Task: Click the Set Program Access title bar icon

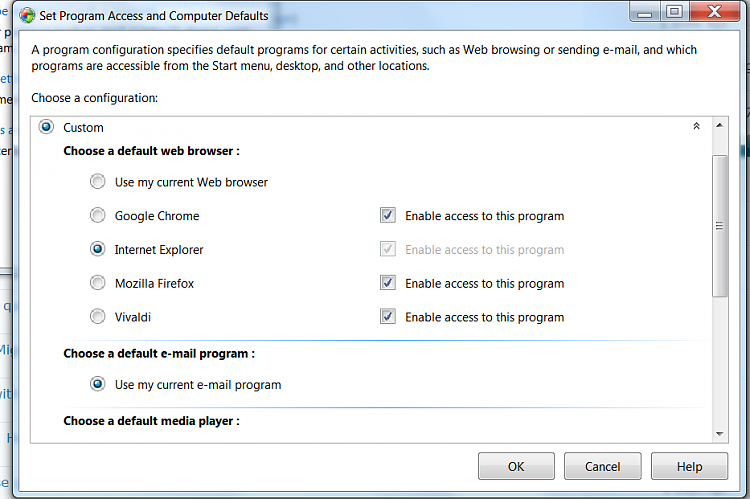Action: coord(27,16)
